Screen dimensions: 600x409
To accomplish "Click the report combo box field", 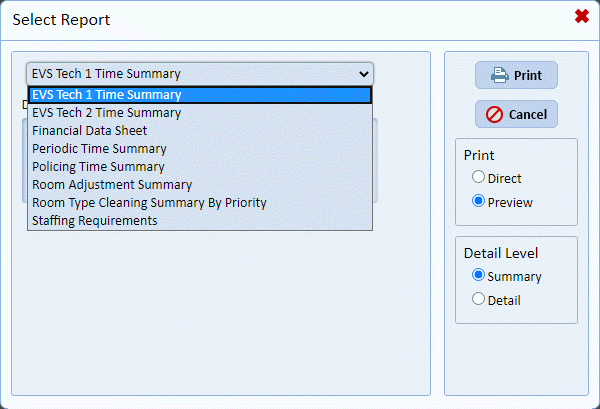I will tap(190, 74).
